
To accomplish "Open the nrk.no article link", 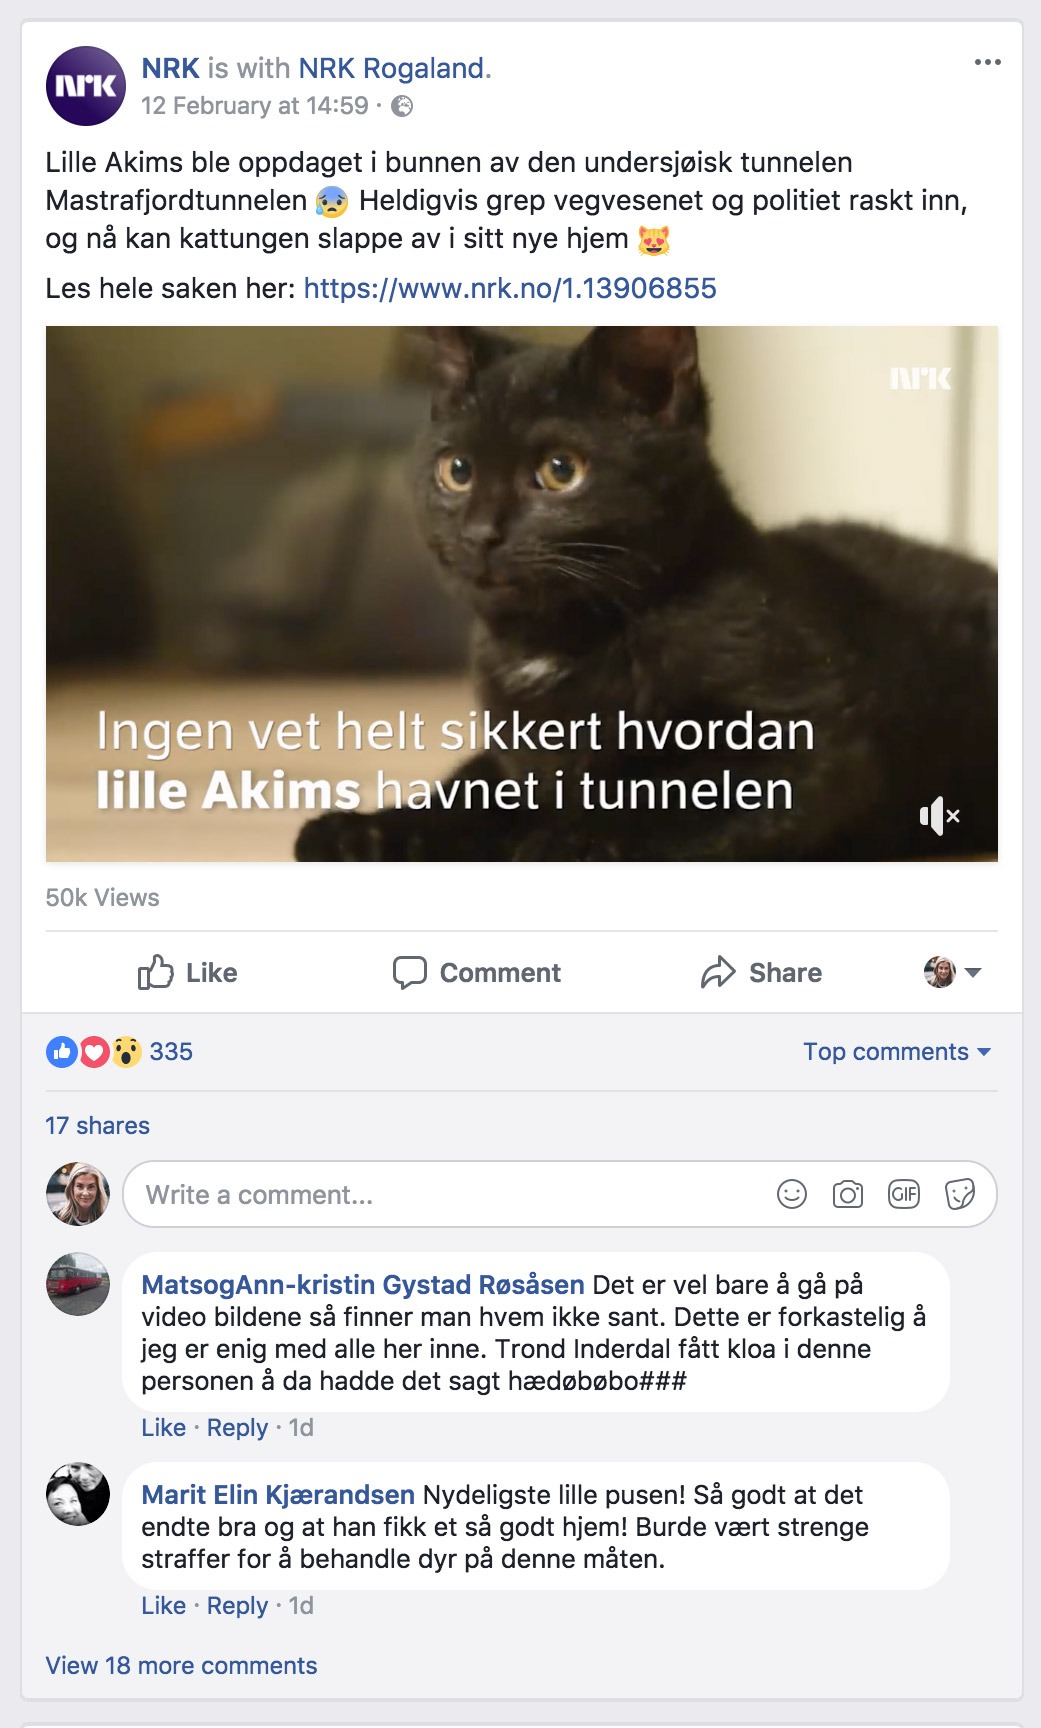I will coord(510,289).
